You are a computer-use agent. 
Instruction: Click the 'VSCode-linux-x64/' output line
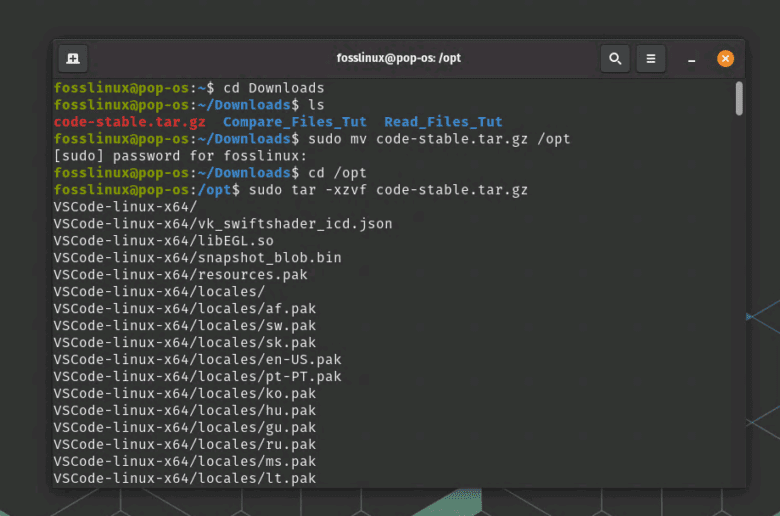point(125,206)
